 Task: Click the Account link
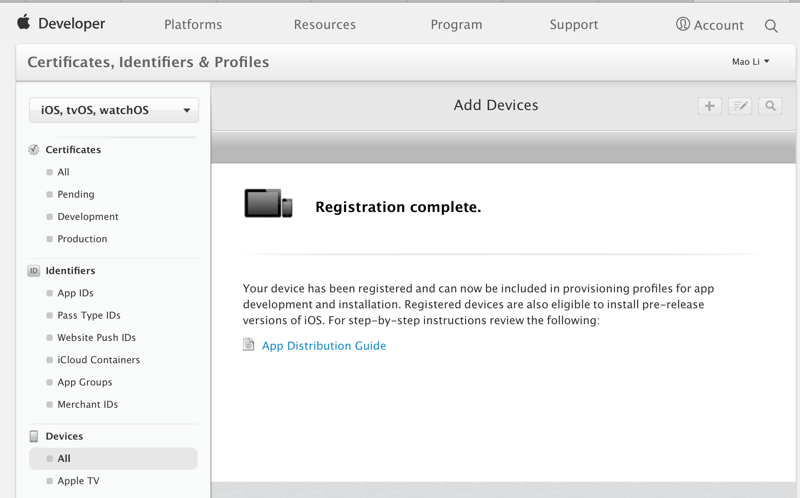710,25
